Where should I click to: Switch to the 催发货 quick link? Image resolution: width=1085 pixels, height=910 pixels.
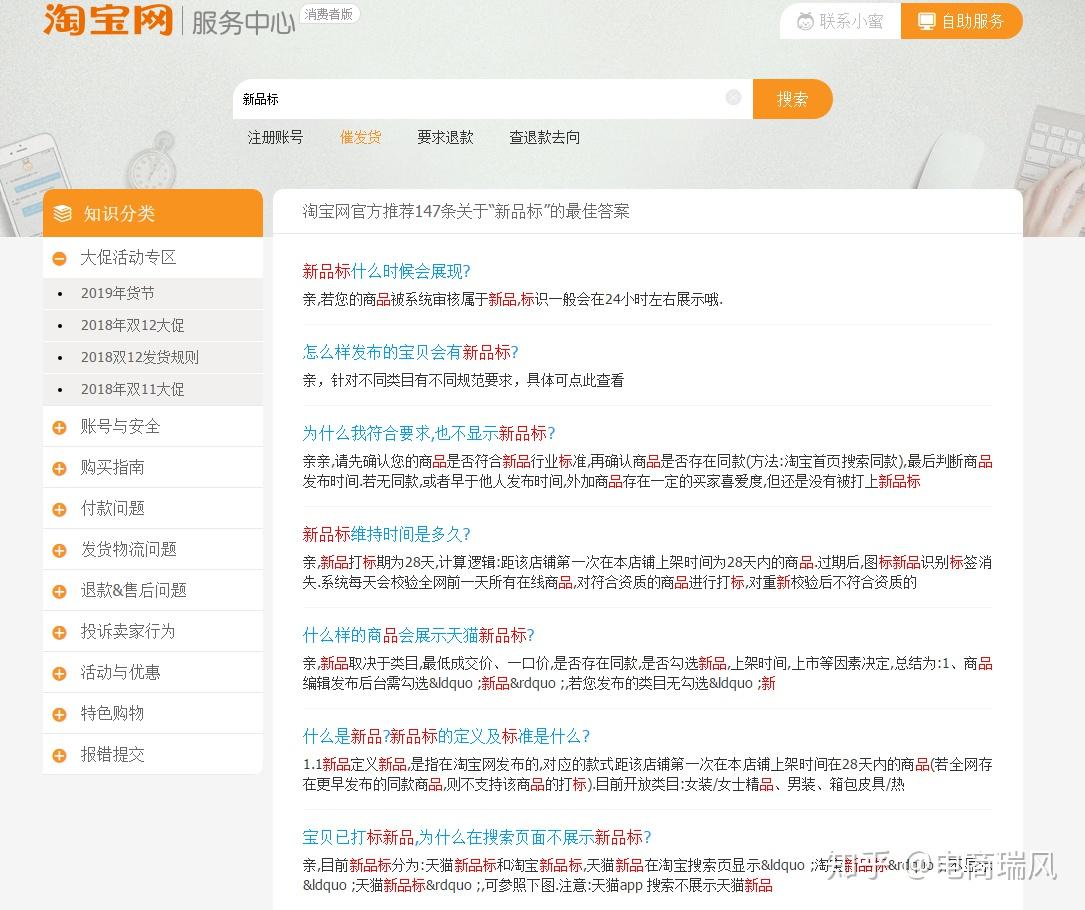(x=360, y=137)
